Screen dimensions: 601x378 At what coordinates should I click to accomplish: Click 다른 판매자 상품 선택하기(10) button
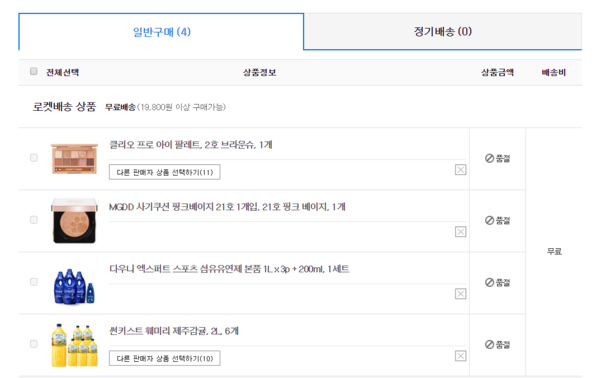[164, 358]
